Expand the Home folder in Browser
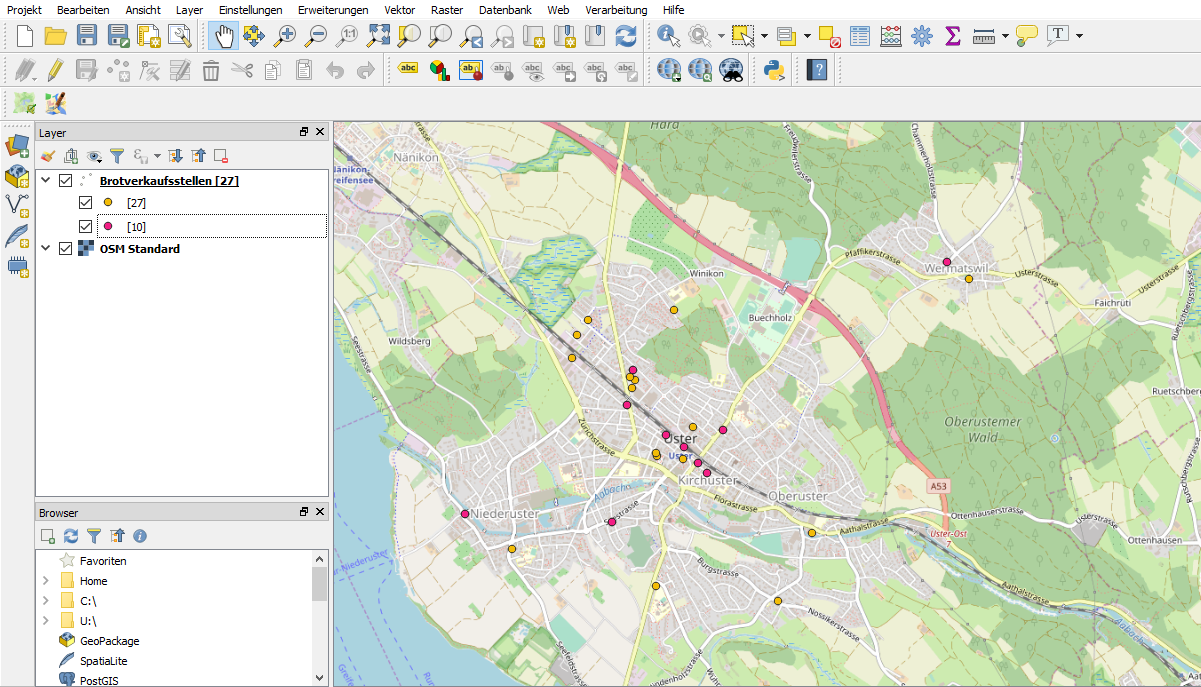Image resolution: width=1201 pixels, height=687 pixels. (x=45, y=581)
